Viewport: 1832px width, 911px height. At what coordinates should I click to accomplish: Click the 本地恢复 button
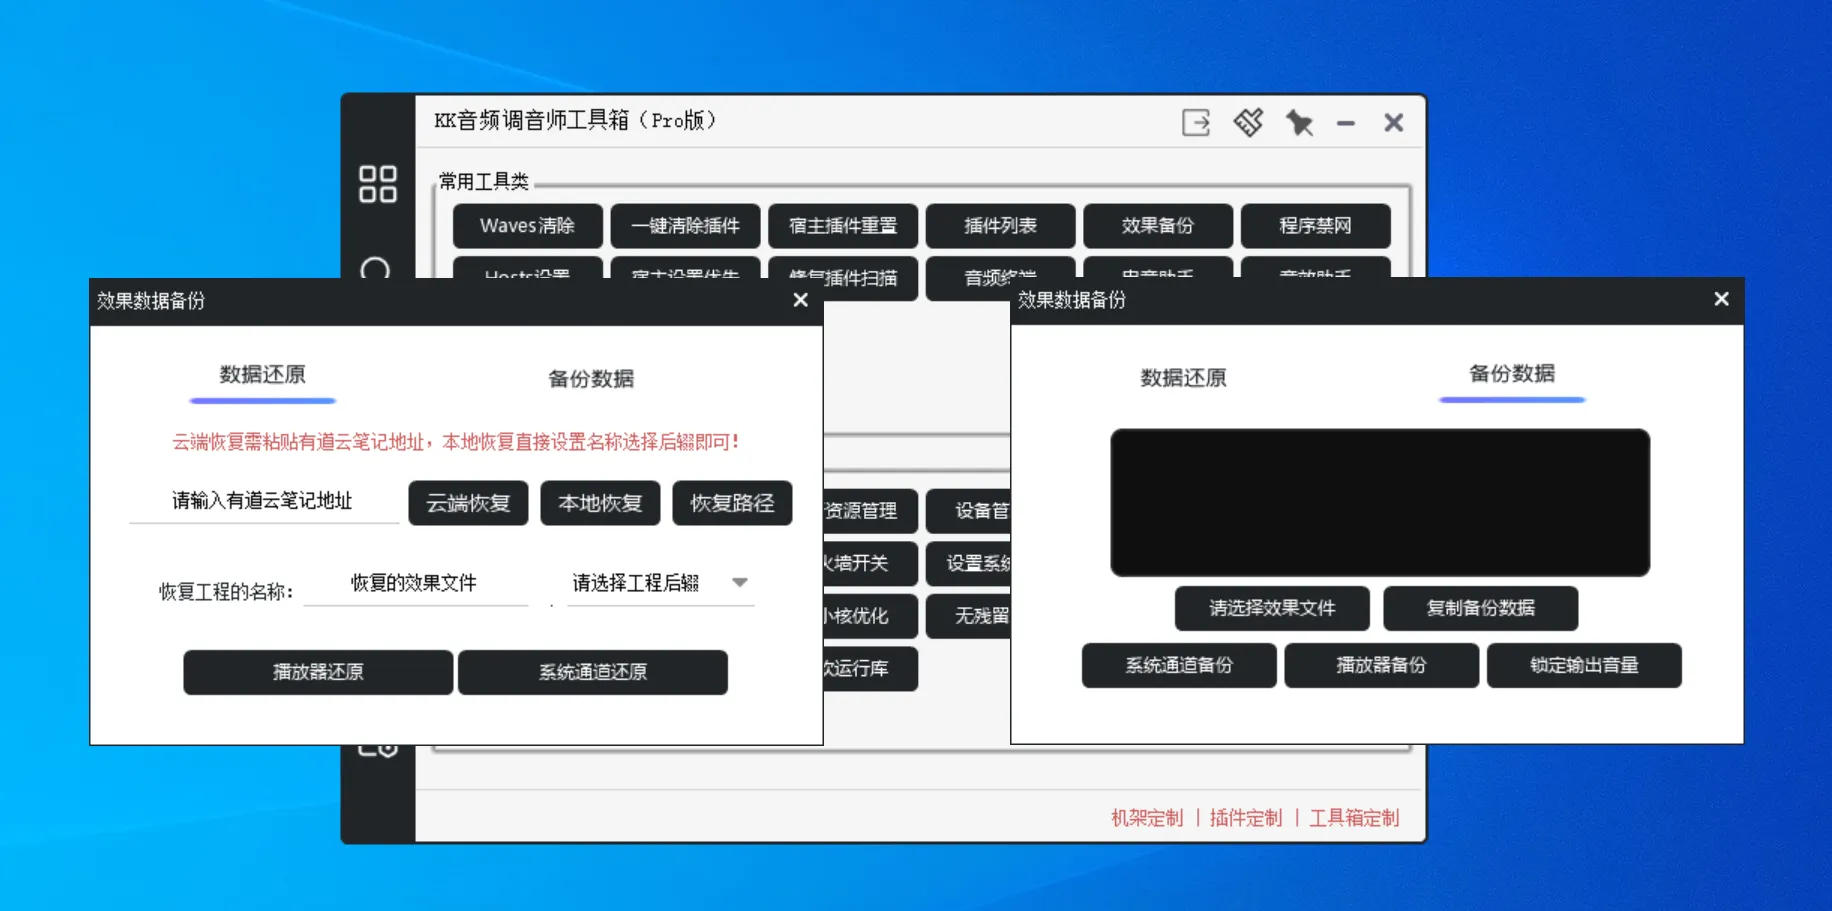[600, 503]
